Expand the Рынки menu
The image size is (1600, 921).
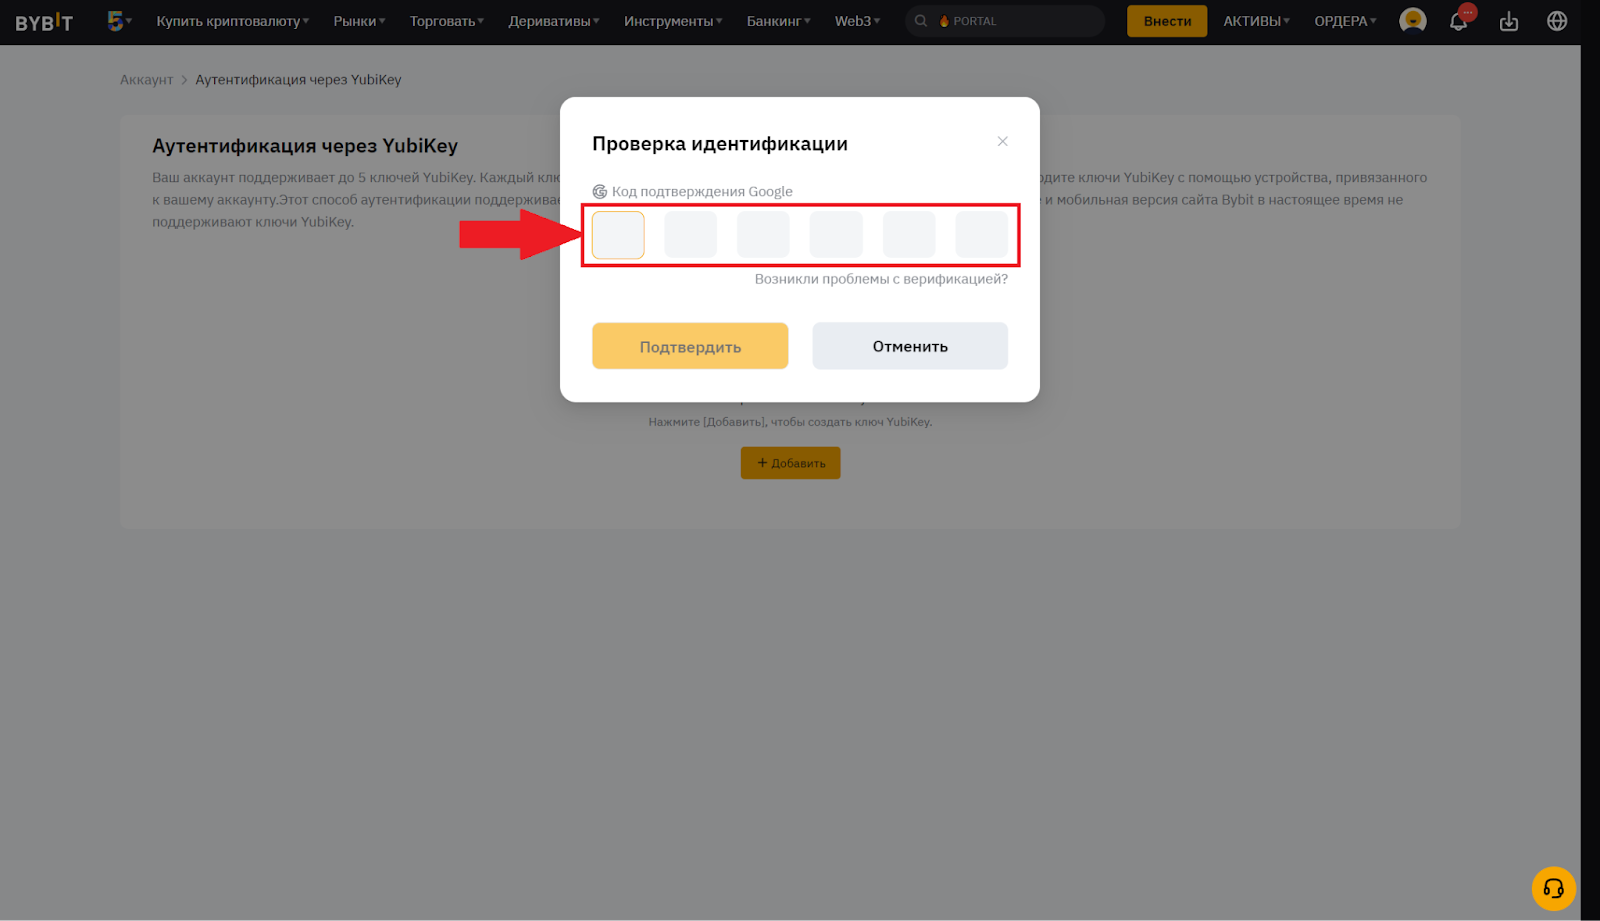pos(359,21)
